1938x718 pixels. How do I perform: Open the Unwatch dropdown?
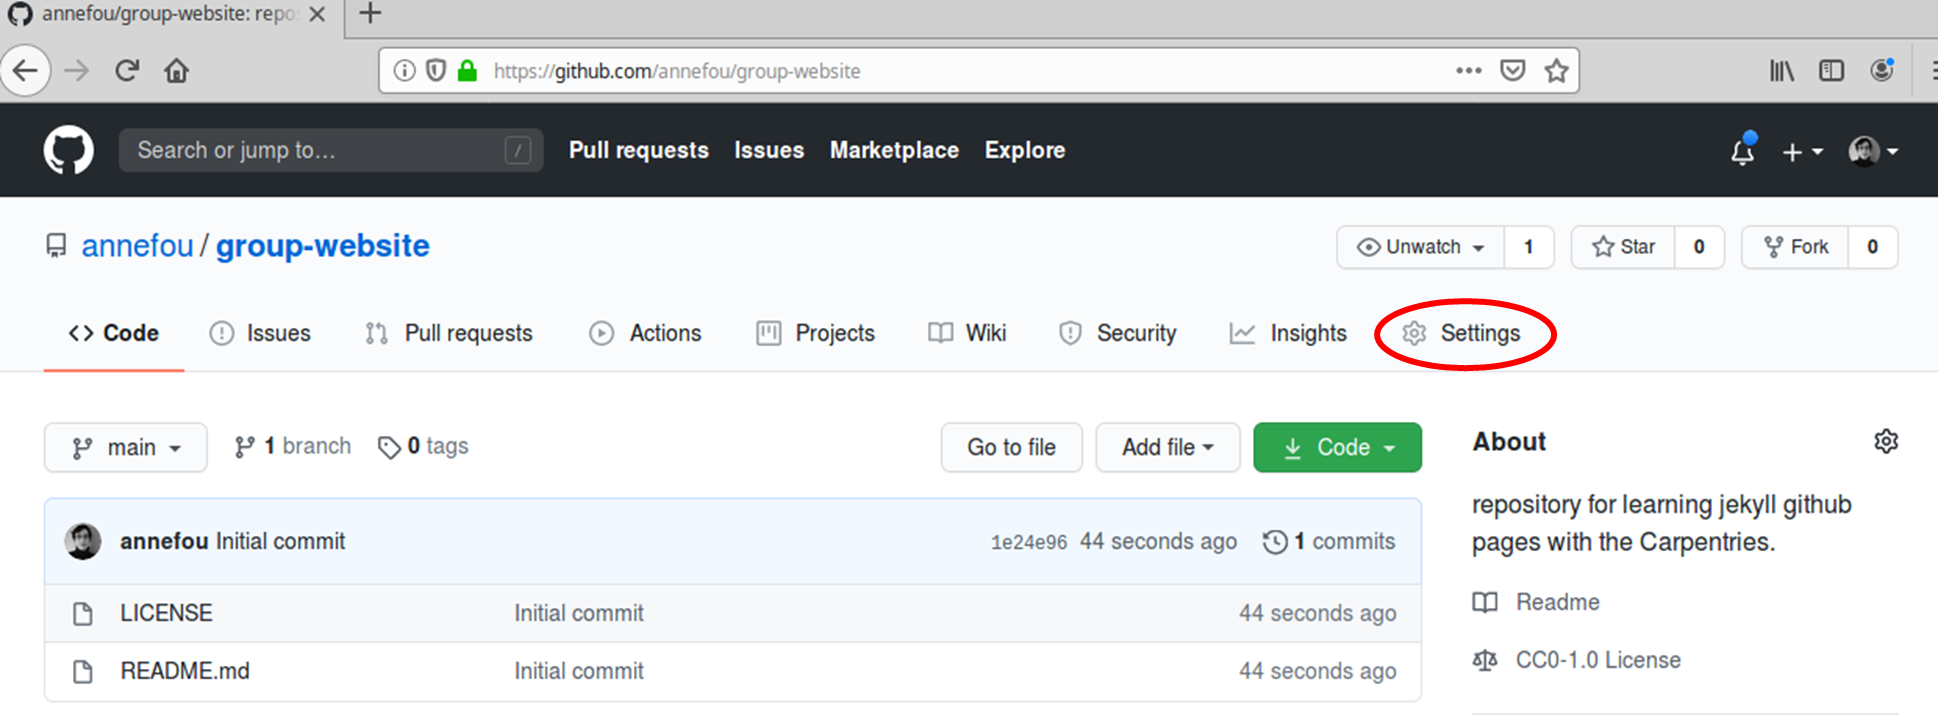tap(1420, 247)
